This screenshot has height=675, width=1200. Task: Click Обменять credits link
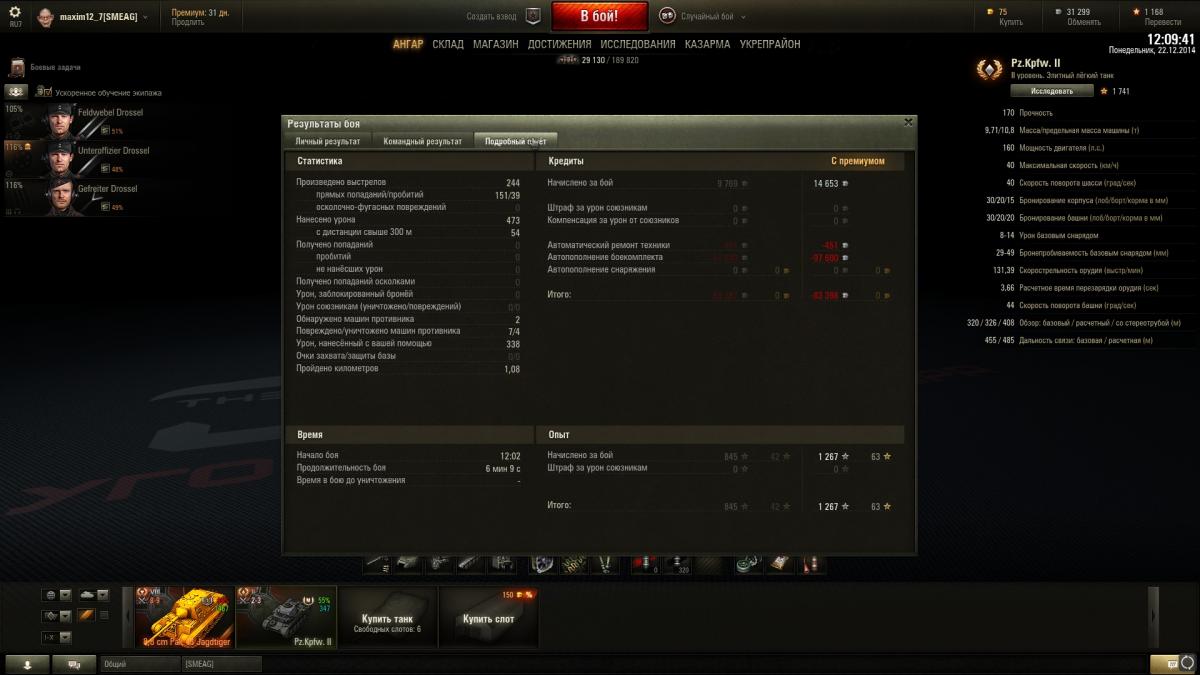[1083, 22]
